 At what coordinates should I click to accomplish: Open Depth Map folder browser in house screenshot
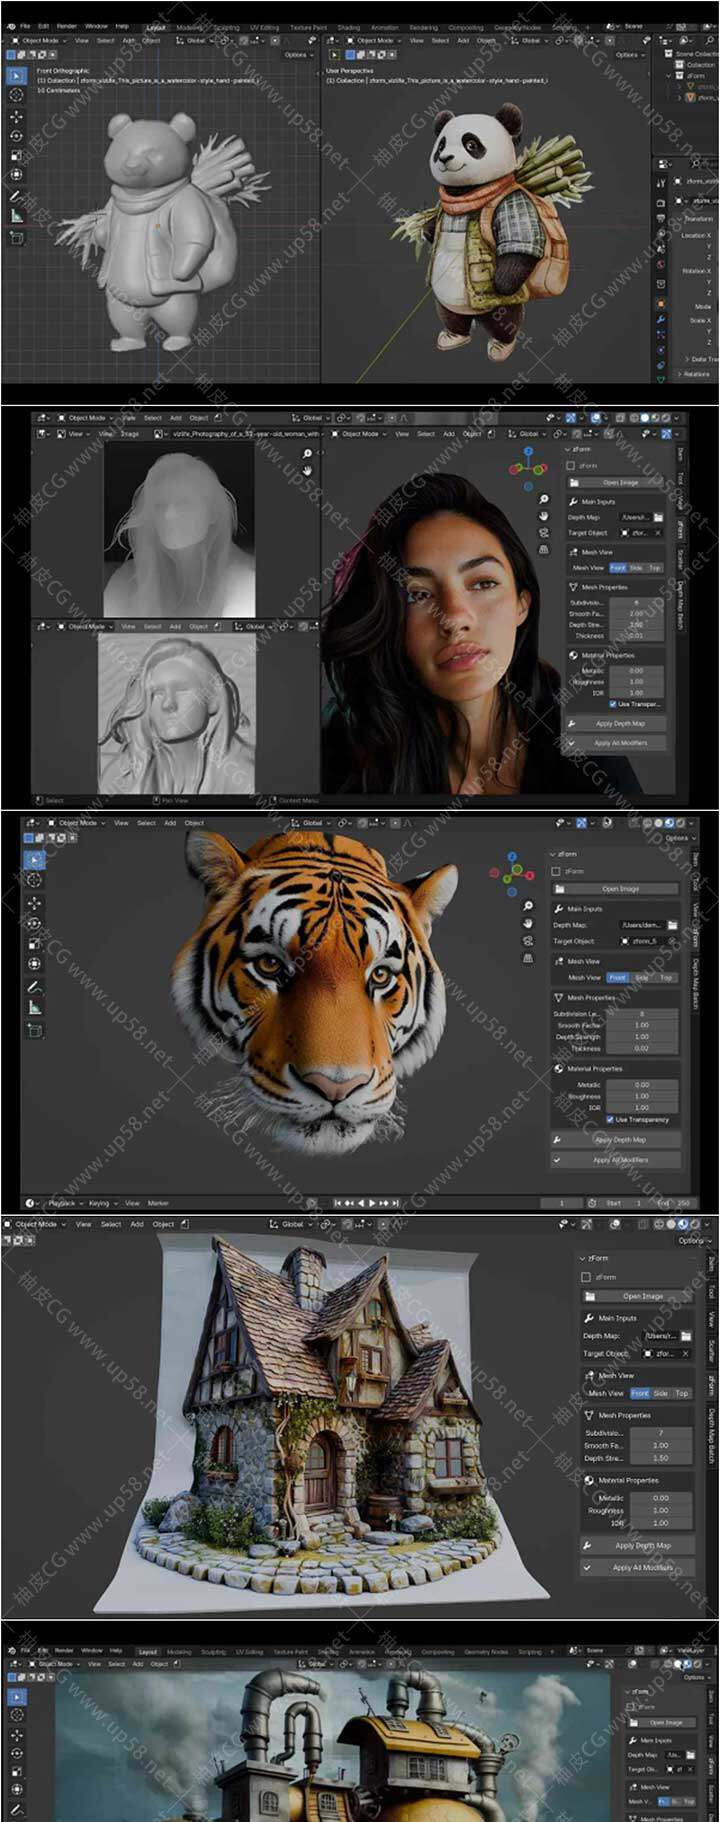(x=686, y=1335)
